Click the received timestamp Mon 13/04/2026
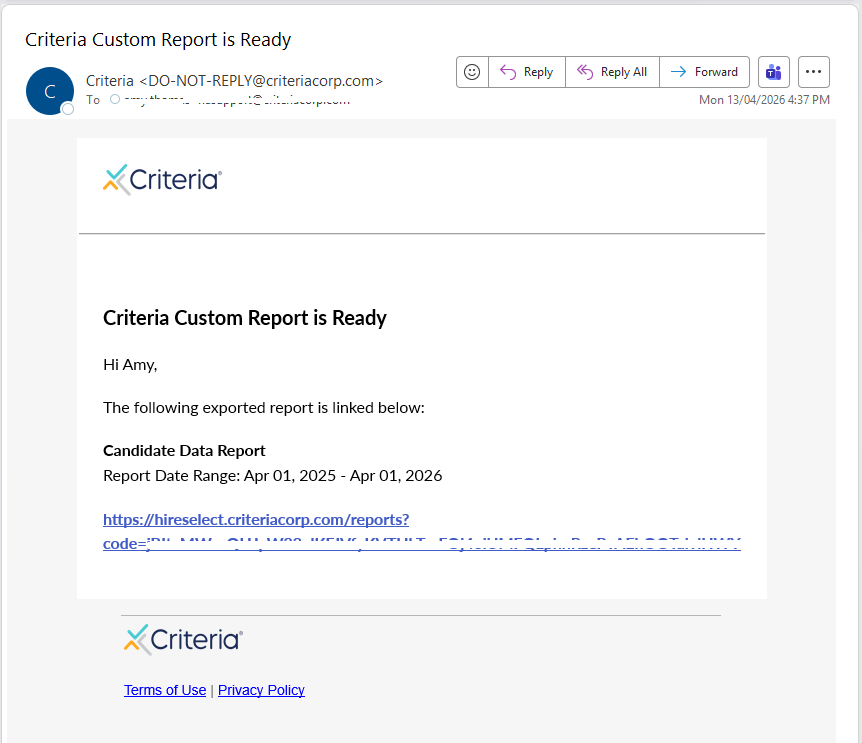Image resolution: width=862 pixels, height=743 pixels. (764, 100)
